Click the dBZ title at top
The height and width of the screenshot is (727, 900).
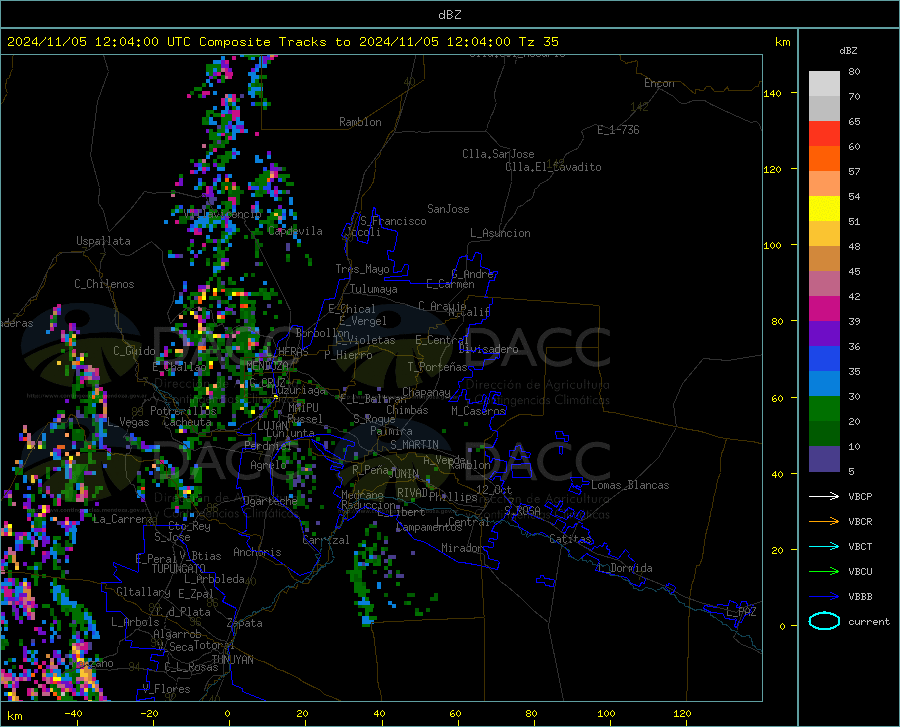click(449, 15)
